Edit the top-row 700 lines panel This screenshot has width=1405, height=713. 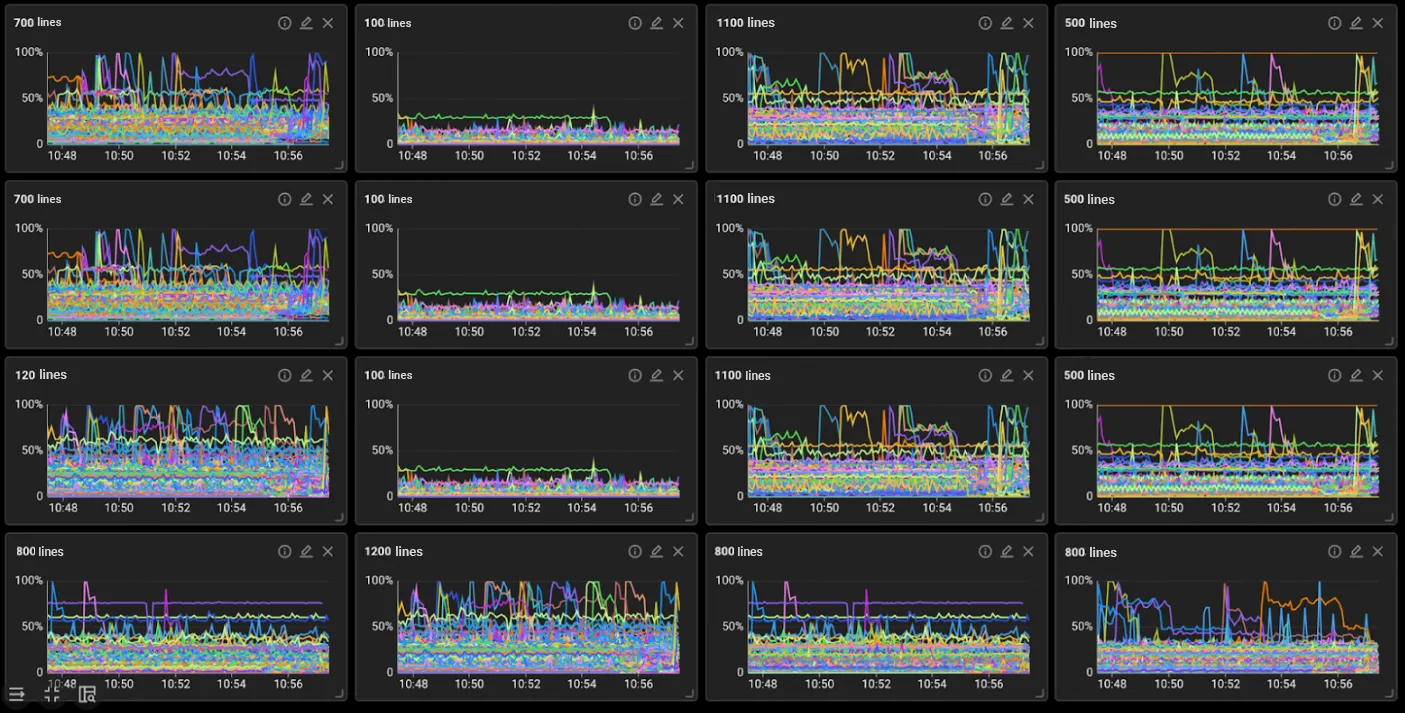[306, 23]
